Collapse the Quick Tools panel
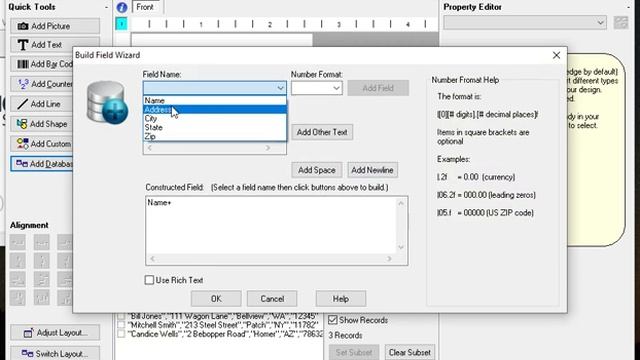Screen dimensions: 640x360 point(106,7)
